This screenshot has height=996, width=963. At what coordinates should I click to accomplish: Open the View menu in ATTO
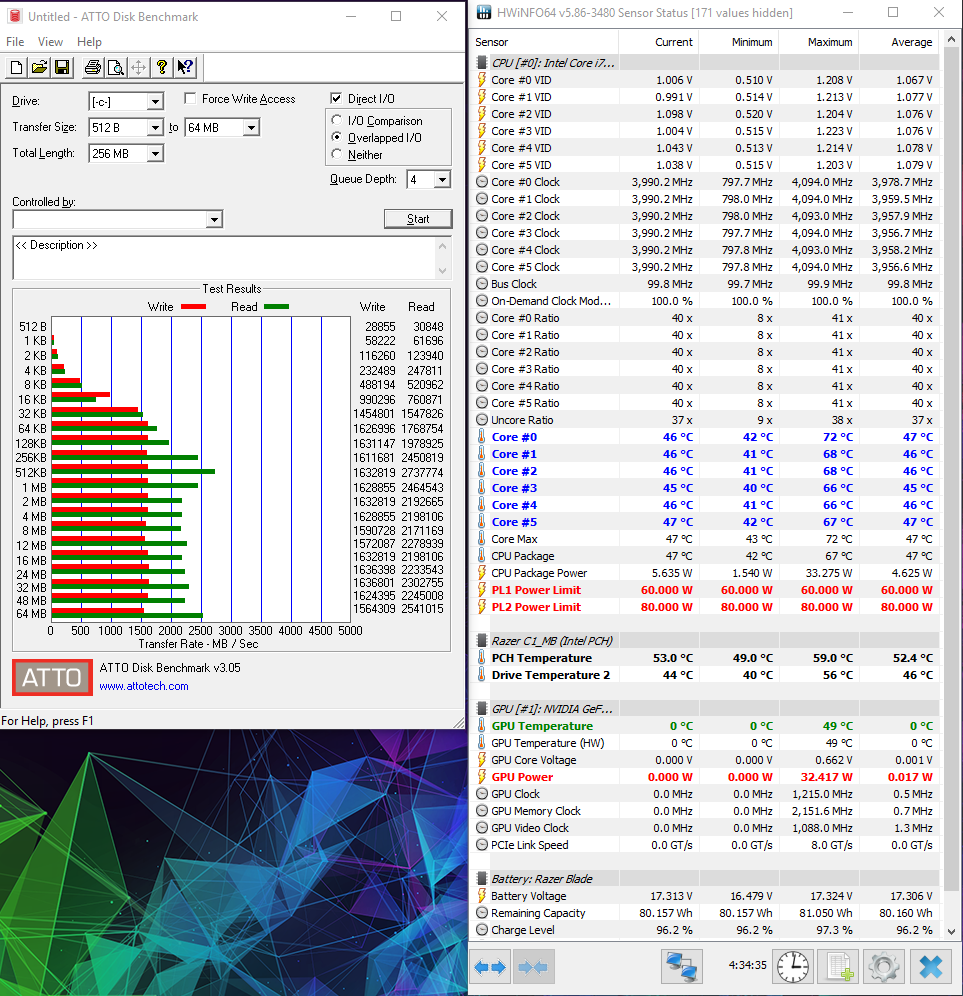(50, 42)
